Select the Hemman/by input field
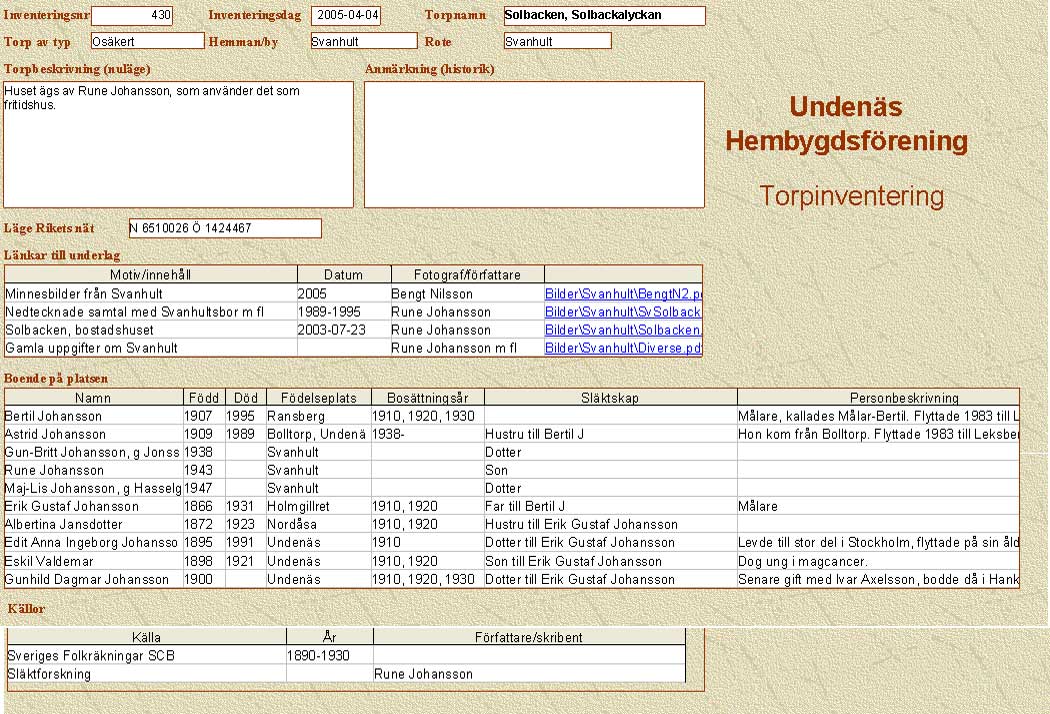 [363, 41]
